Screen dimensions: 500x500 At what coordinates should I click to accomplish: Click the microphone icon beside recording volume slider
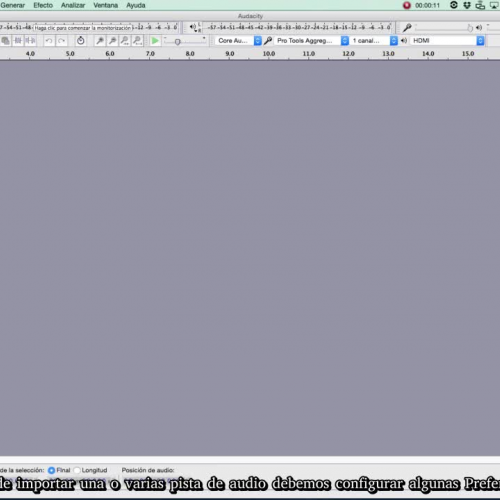click(x=407, y=28)
